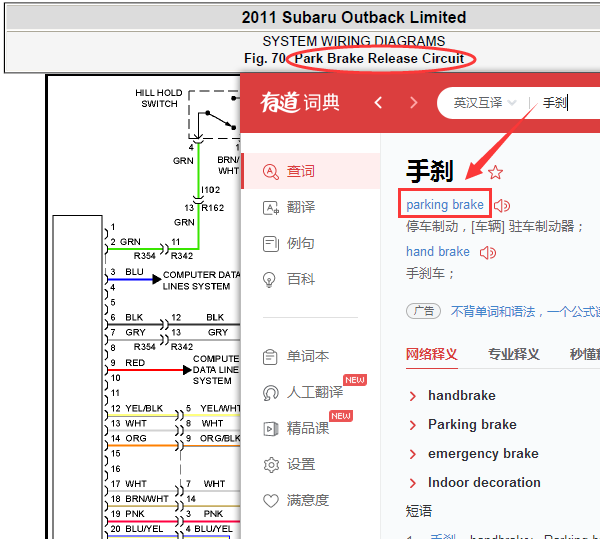Click the 例句 document icon
This screenshot has height=539, width=600.
(271, 244)
